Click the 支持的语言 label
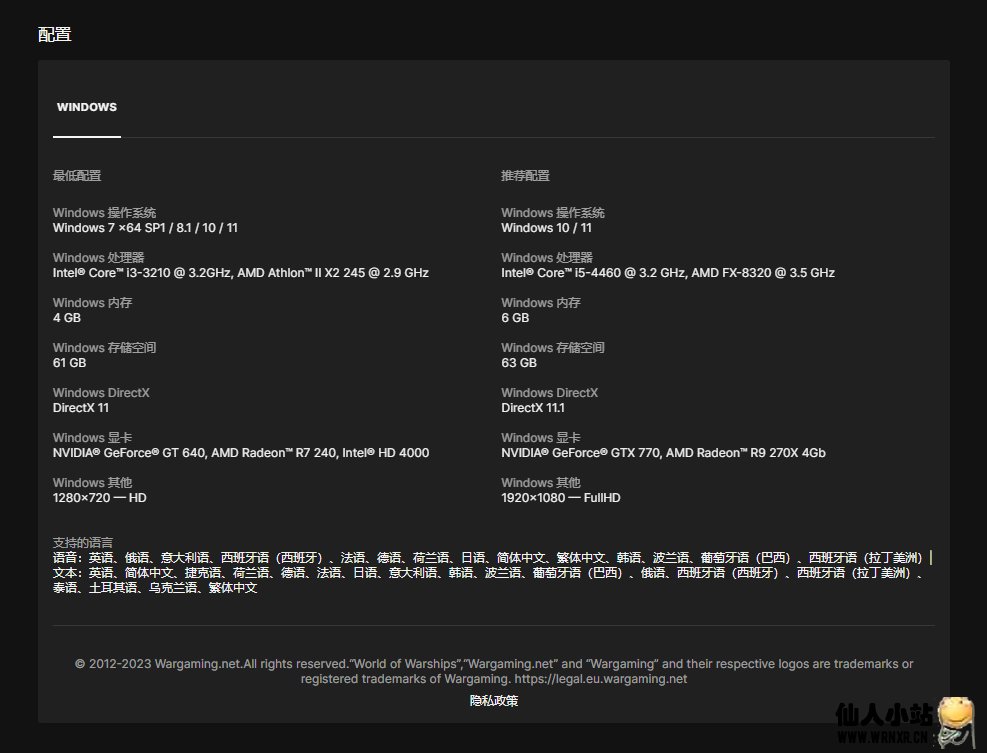 pos(83,543)
